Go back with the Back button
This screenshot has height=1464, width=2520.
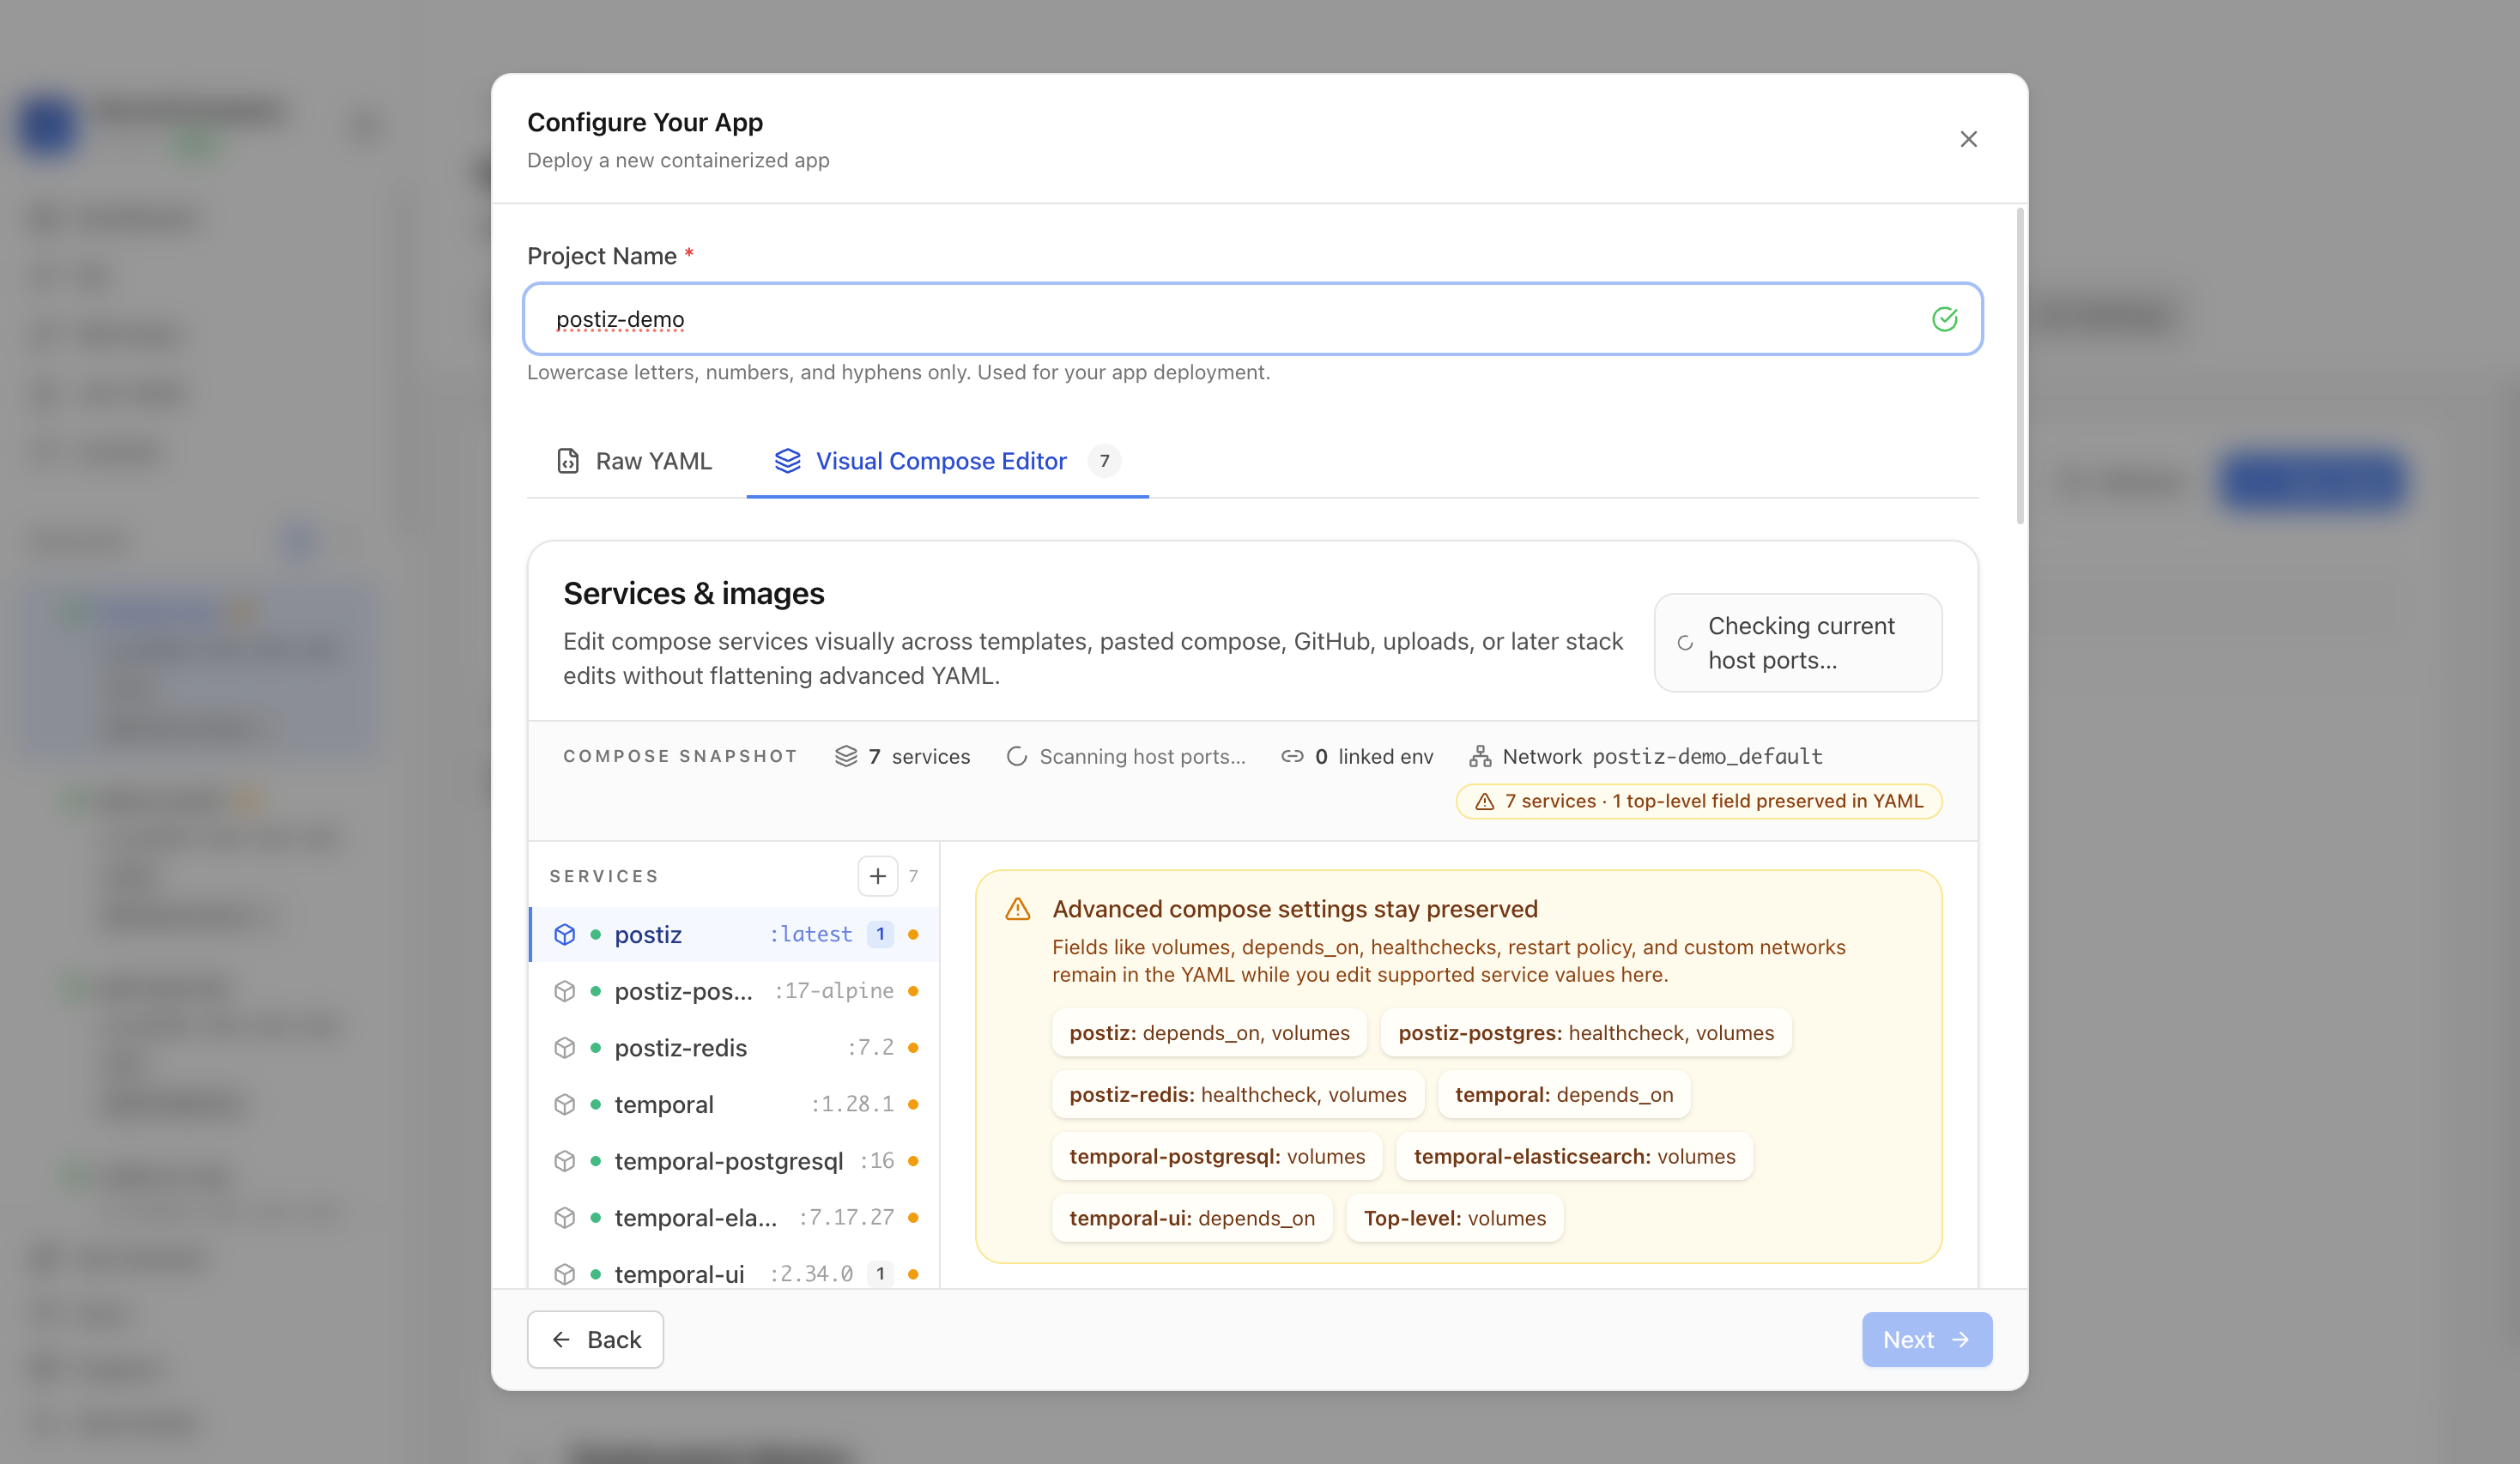point(595,1340)
